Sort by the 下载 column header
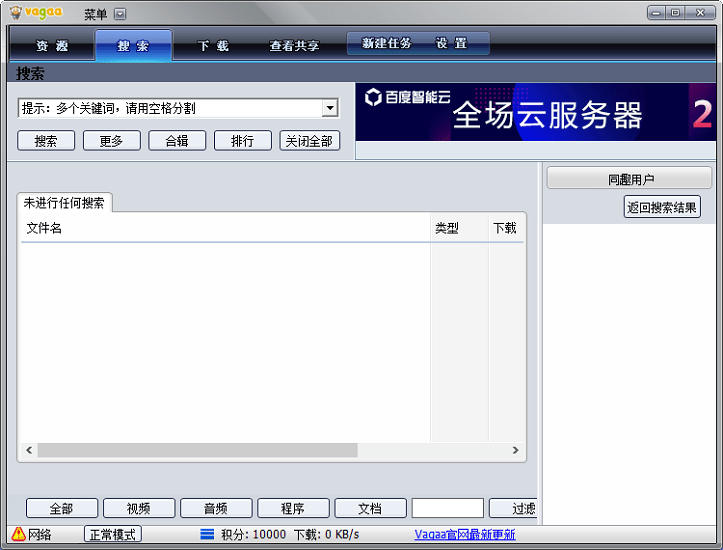 click(x=506, y=228)
